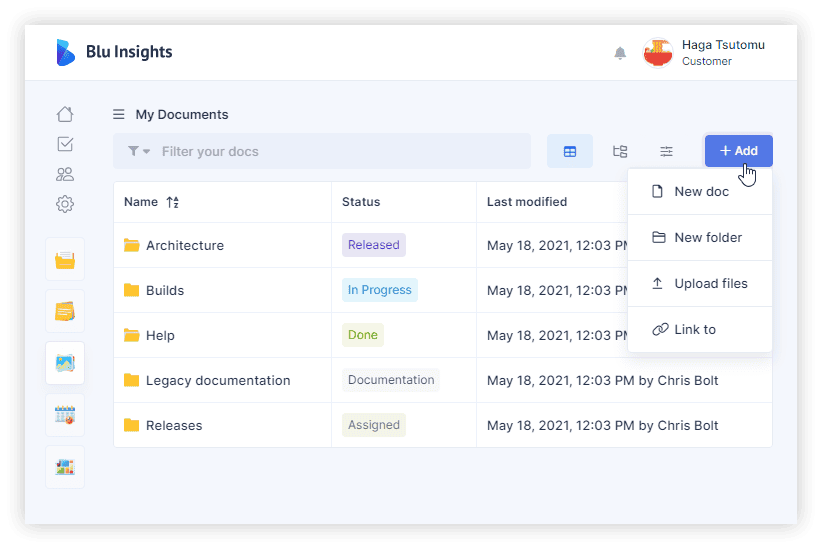Click Builds row last modified date
The height and width of the screenshot is (549, 822).
(557, 290)
